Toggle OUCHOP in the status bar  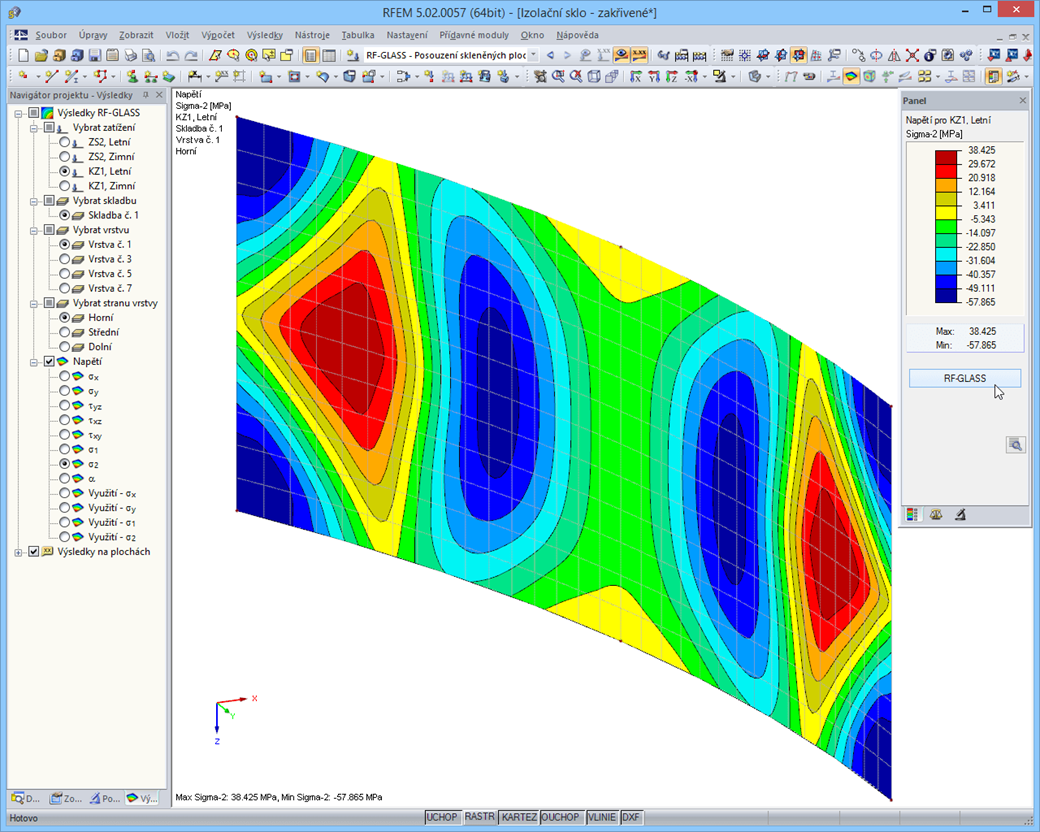coord(560,817)
